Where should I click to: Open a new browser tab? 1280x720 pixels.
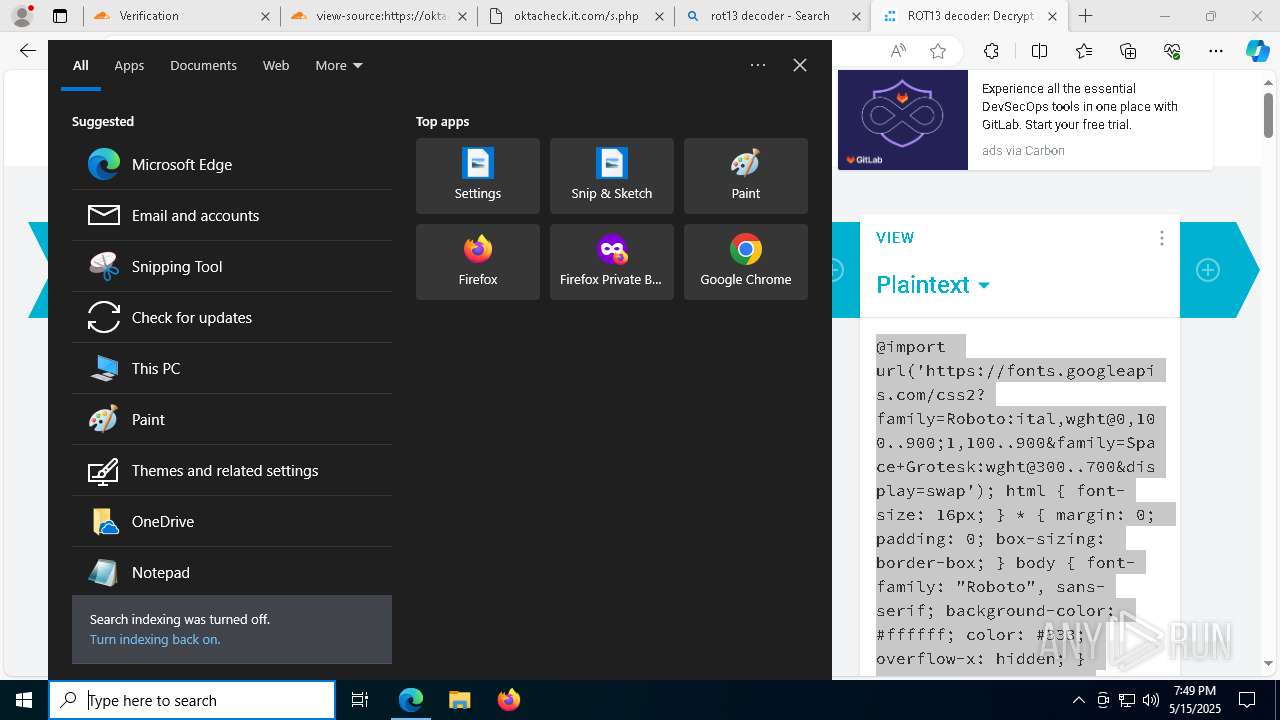point(1085,16)
